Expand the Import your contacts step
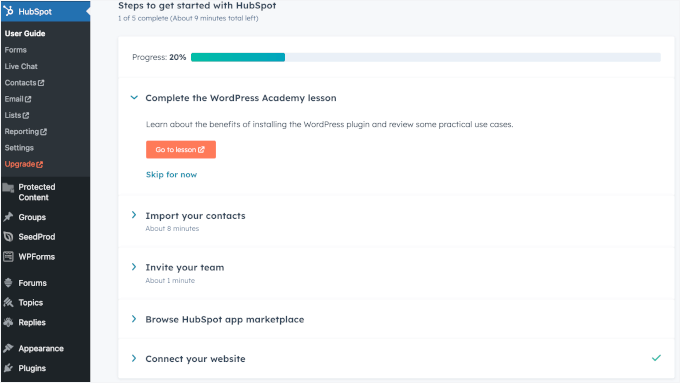The height and width of the screenshot is (383, 680). [134, 215]
